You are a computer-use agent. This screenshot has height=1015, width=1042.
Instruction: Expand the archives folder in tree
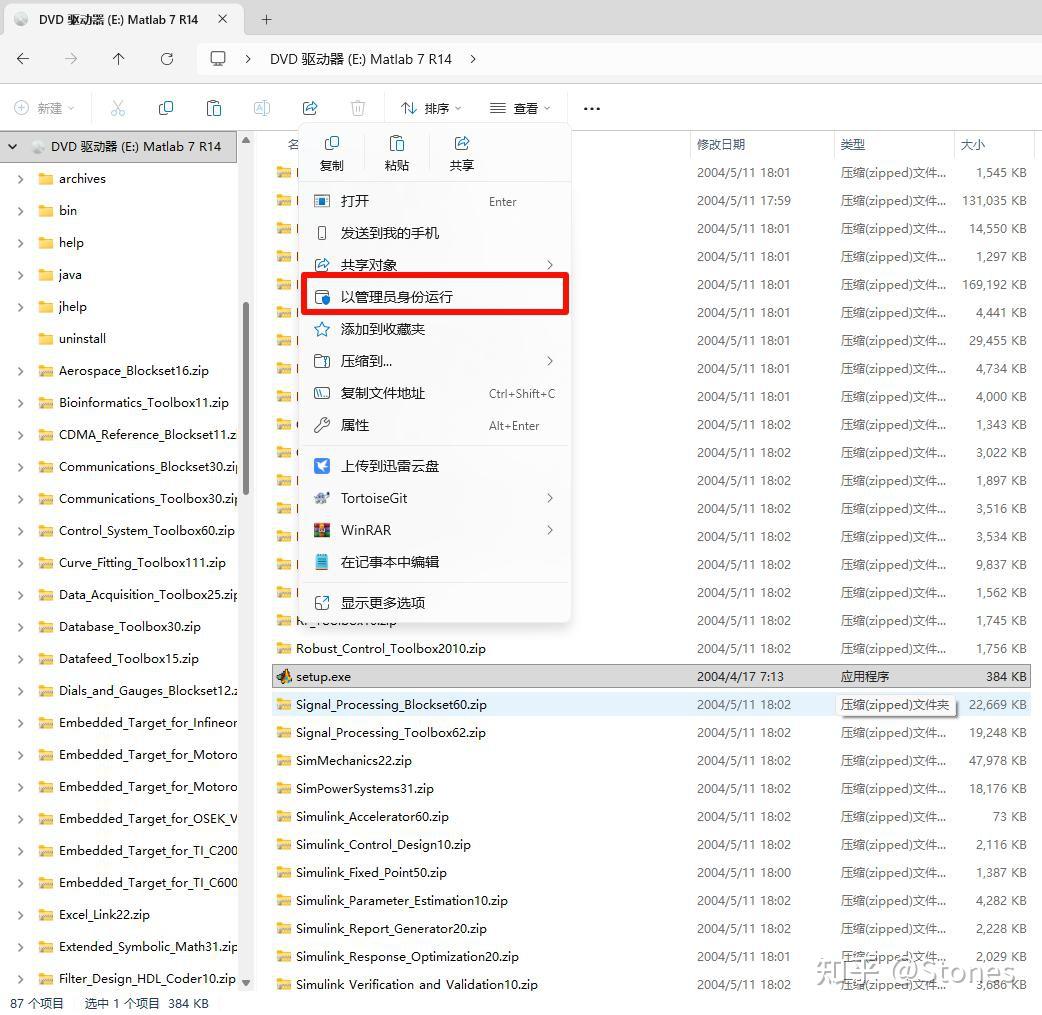[x=21, y=179]
